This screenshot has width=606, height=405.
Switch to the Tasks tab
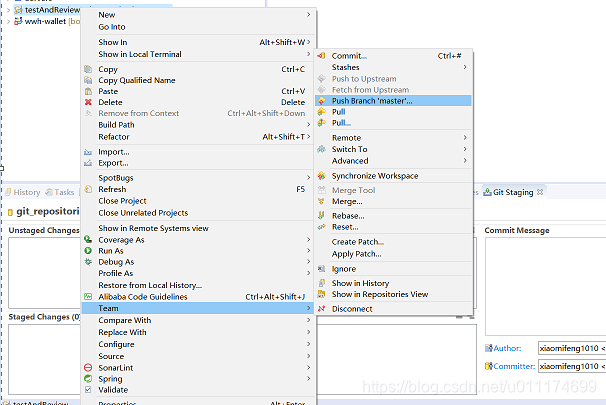(x=60, y=192)
